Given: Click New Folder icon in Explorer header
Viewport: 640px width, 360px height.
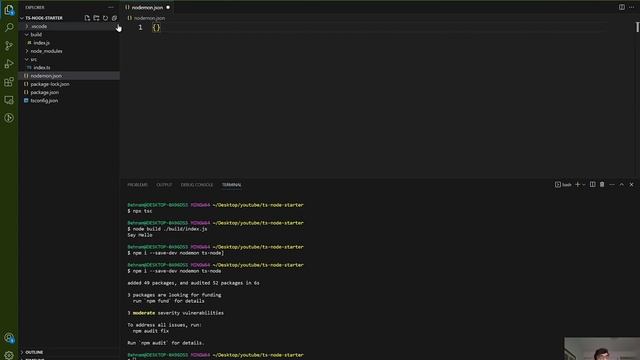Looking at the screenshot, I should [x=96, y=18].
